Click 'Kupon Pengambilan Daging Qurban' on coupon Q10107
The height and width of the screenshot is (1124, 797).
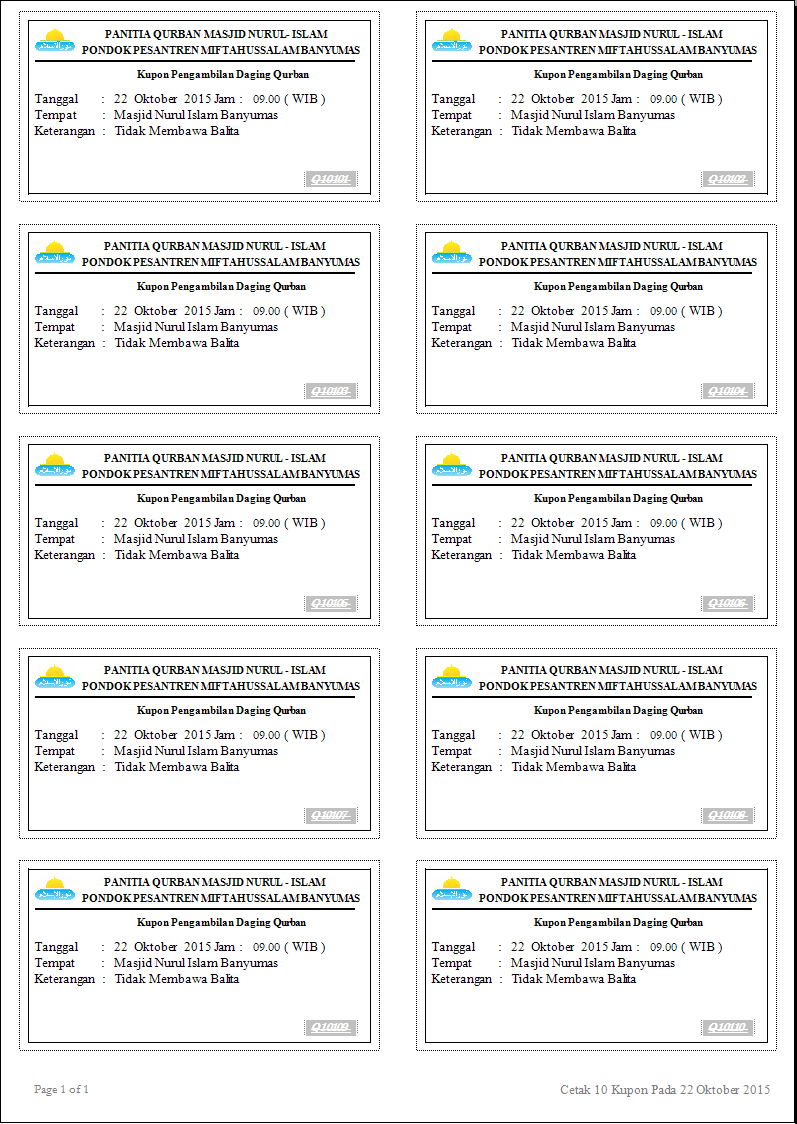tap(221, 711)
